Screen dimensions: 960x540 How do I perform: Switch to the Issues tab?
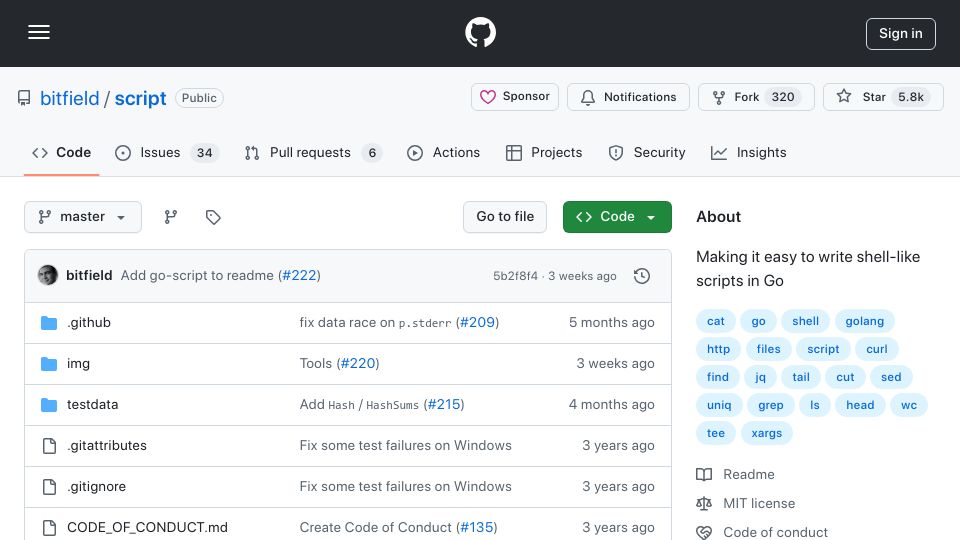pos(167,152)
